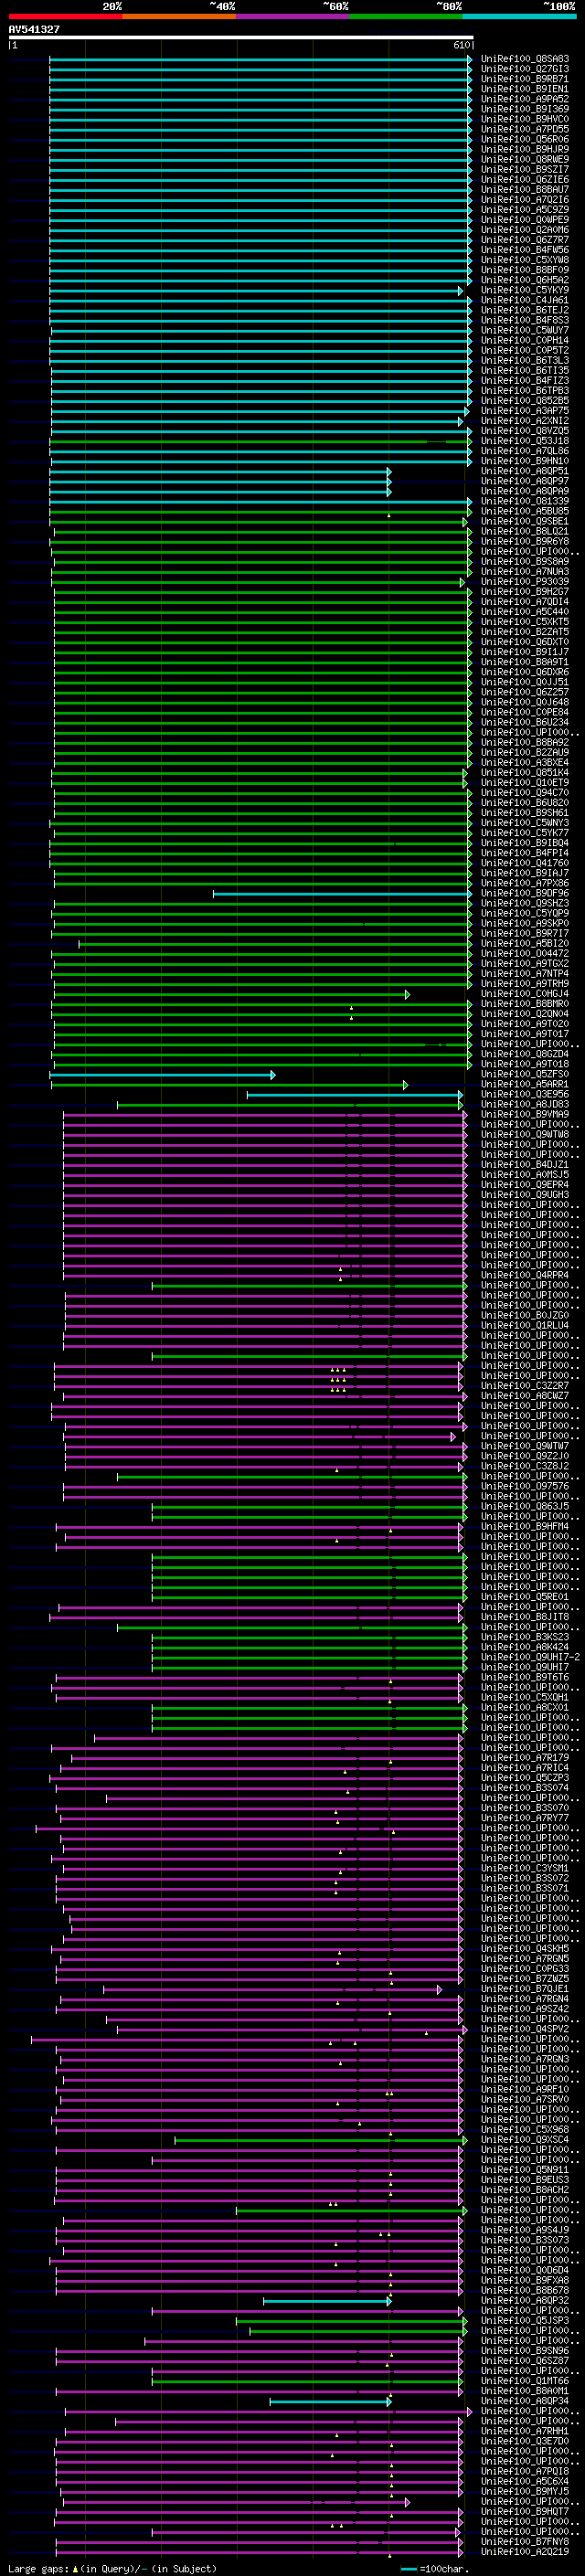Open the UniRef100_B9T6T6 entry
585x2576 pixels.
tap(525, 1678)
